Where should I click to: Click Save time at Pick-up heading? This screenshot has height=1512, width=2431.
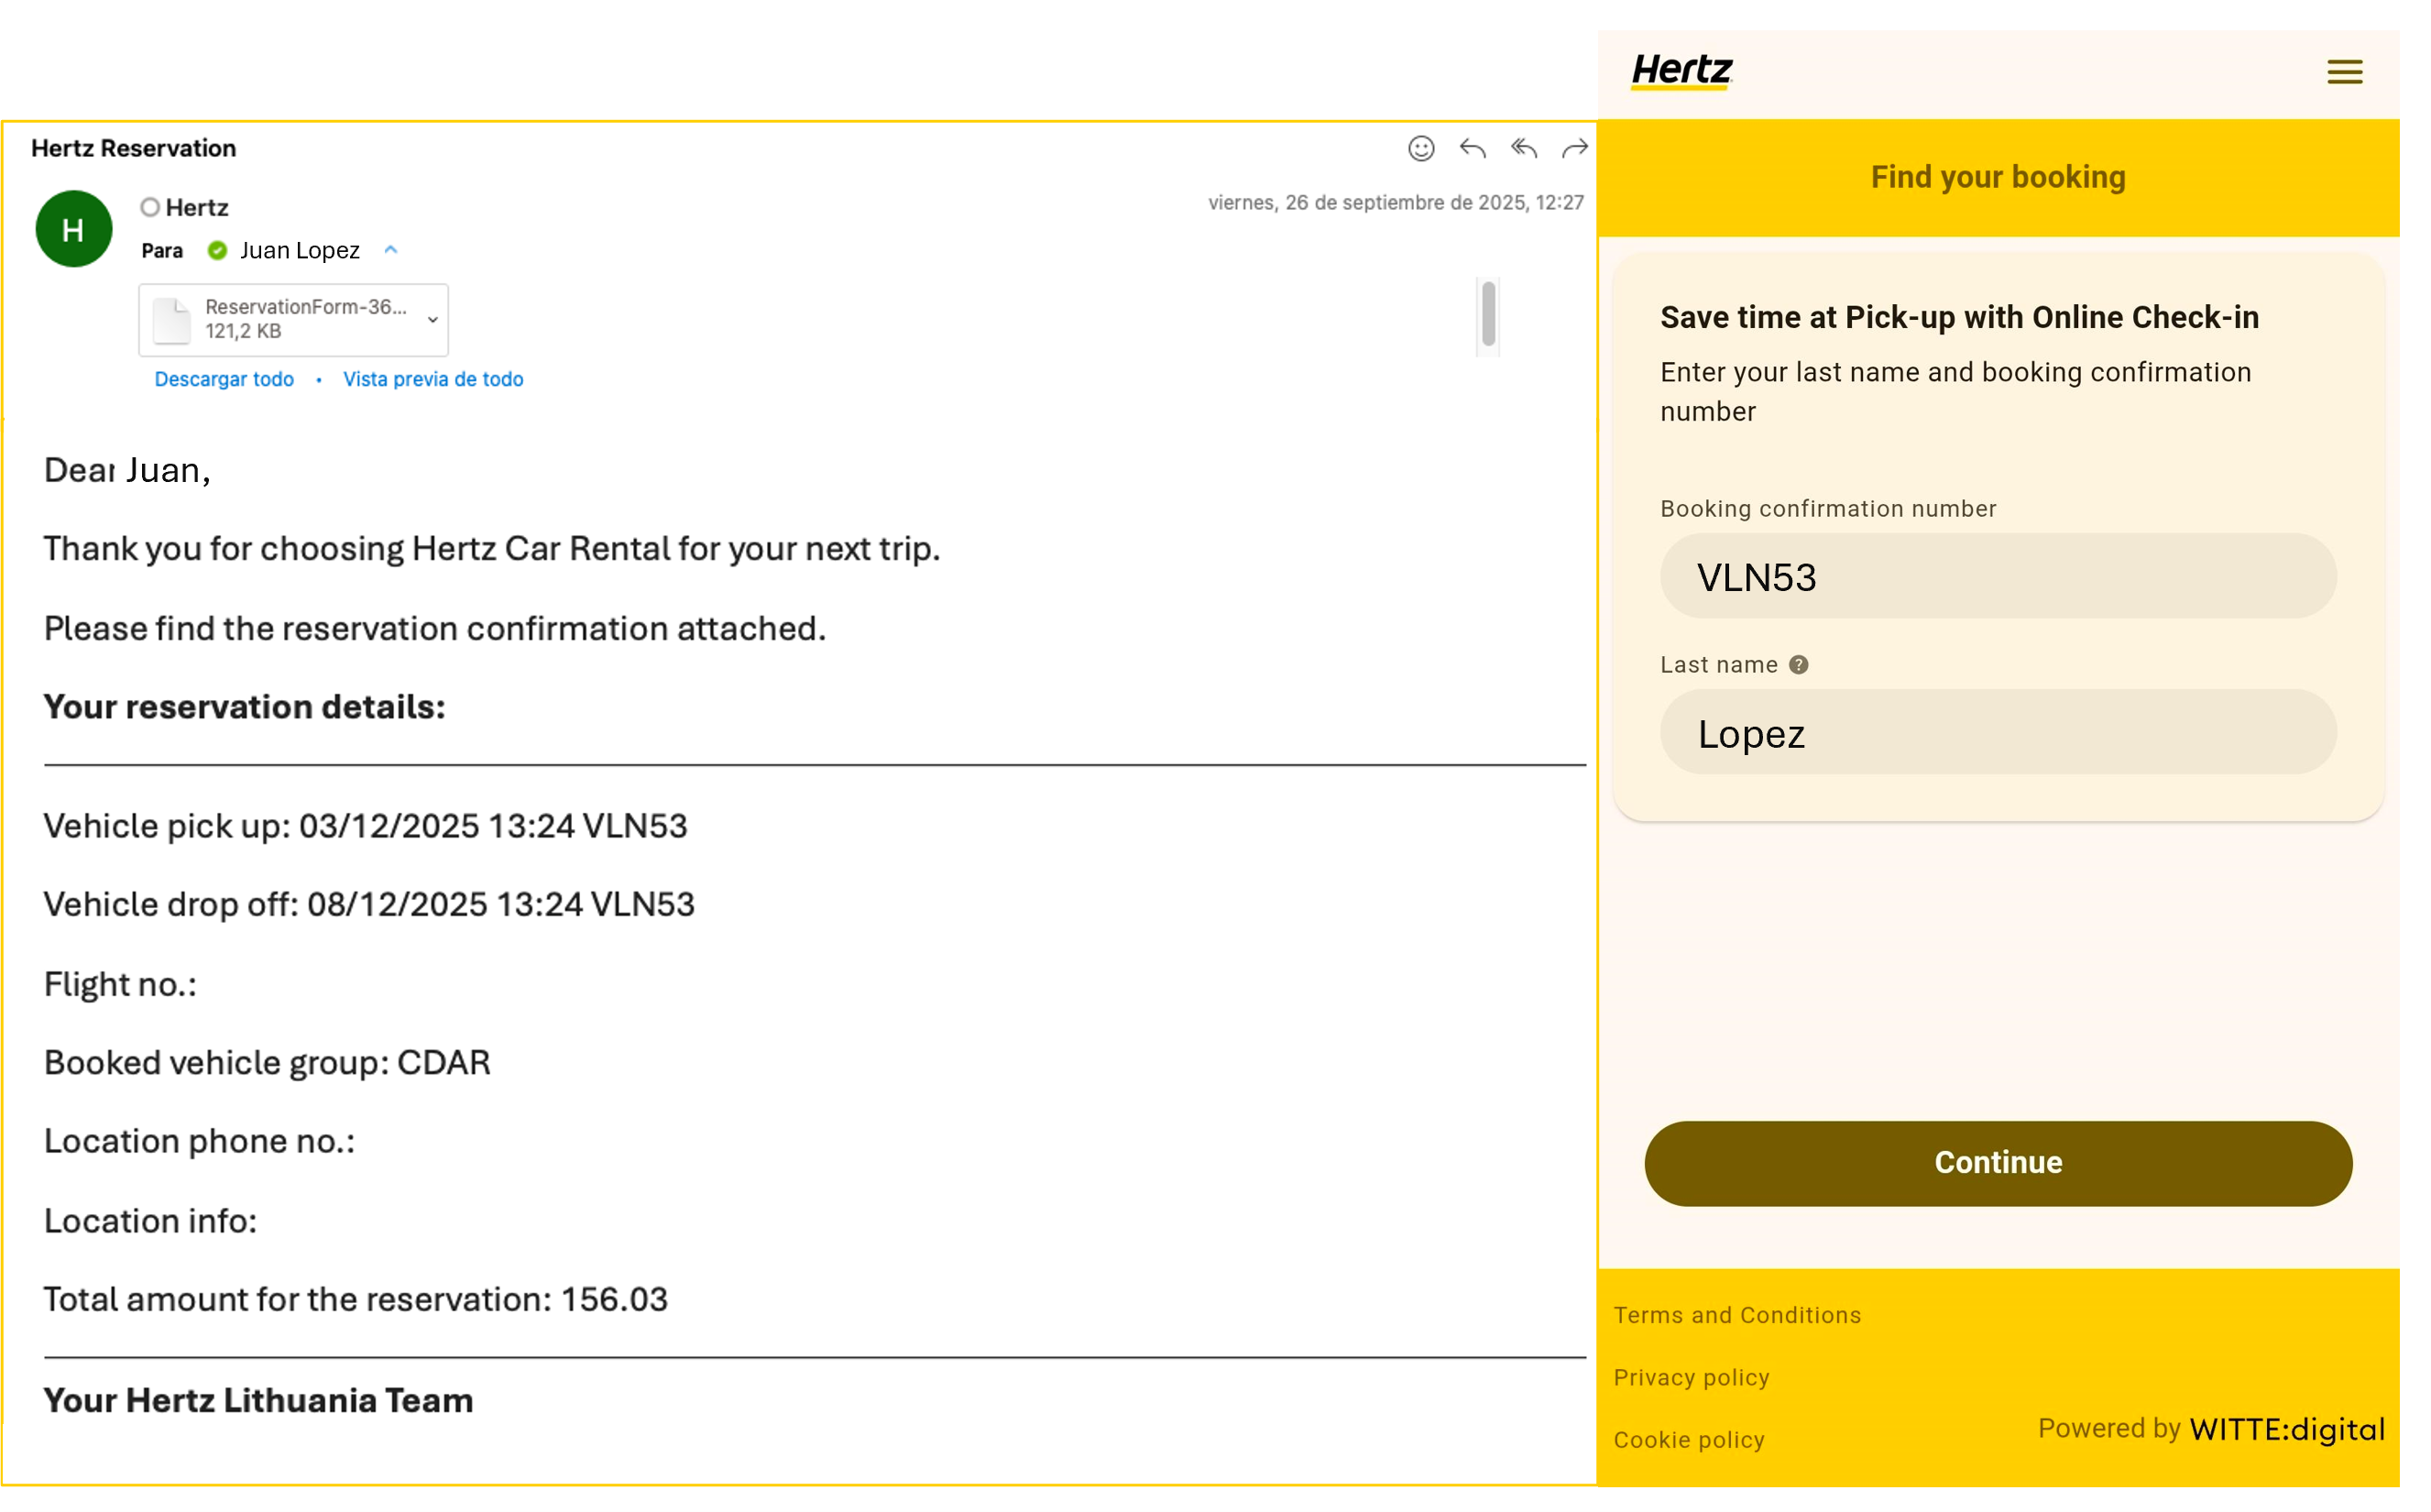pyautogui.click(x=1959, y=317)
